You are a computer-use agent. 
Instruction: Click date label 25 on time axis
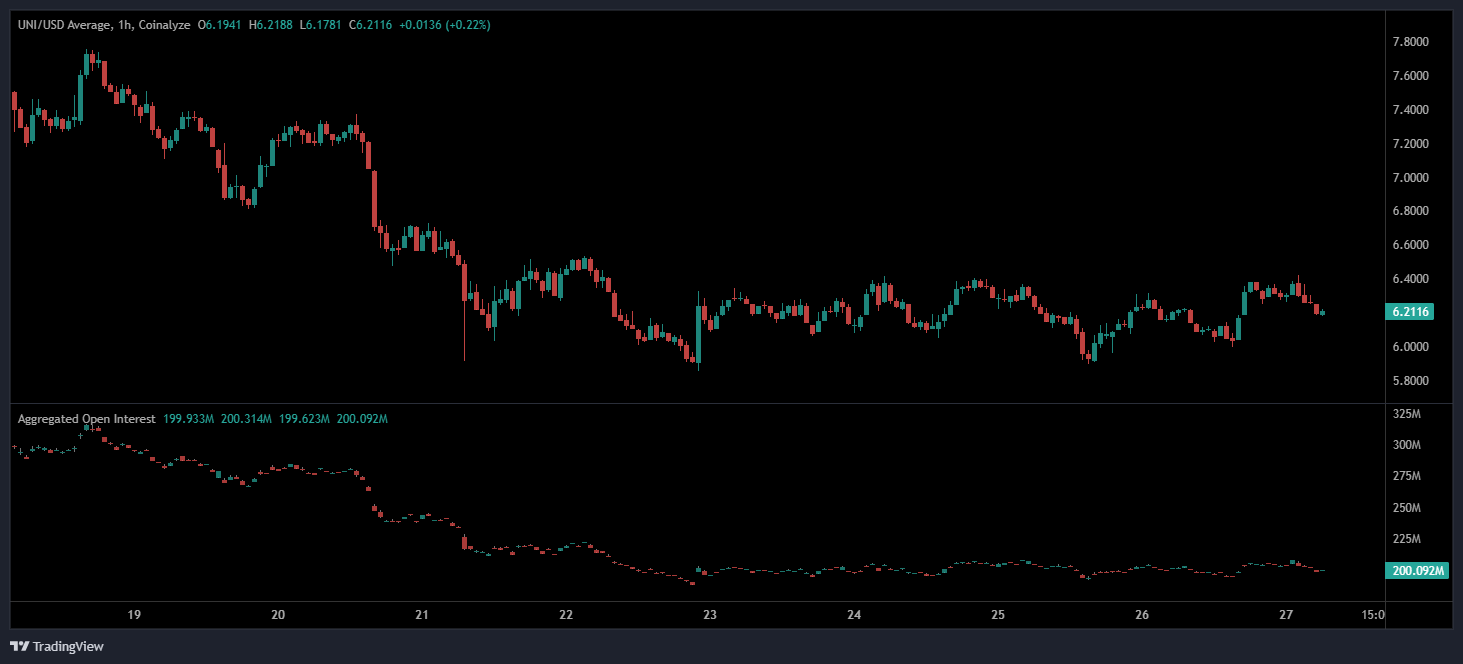click(998, 614)
